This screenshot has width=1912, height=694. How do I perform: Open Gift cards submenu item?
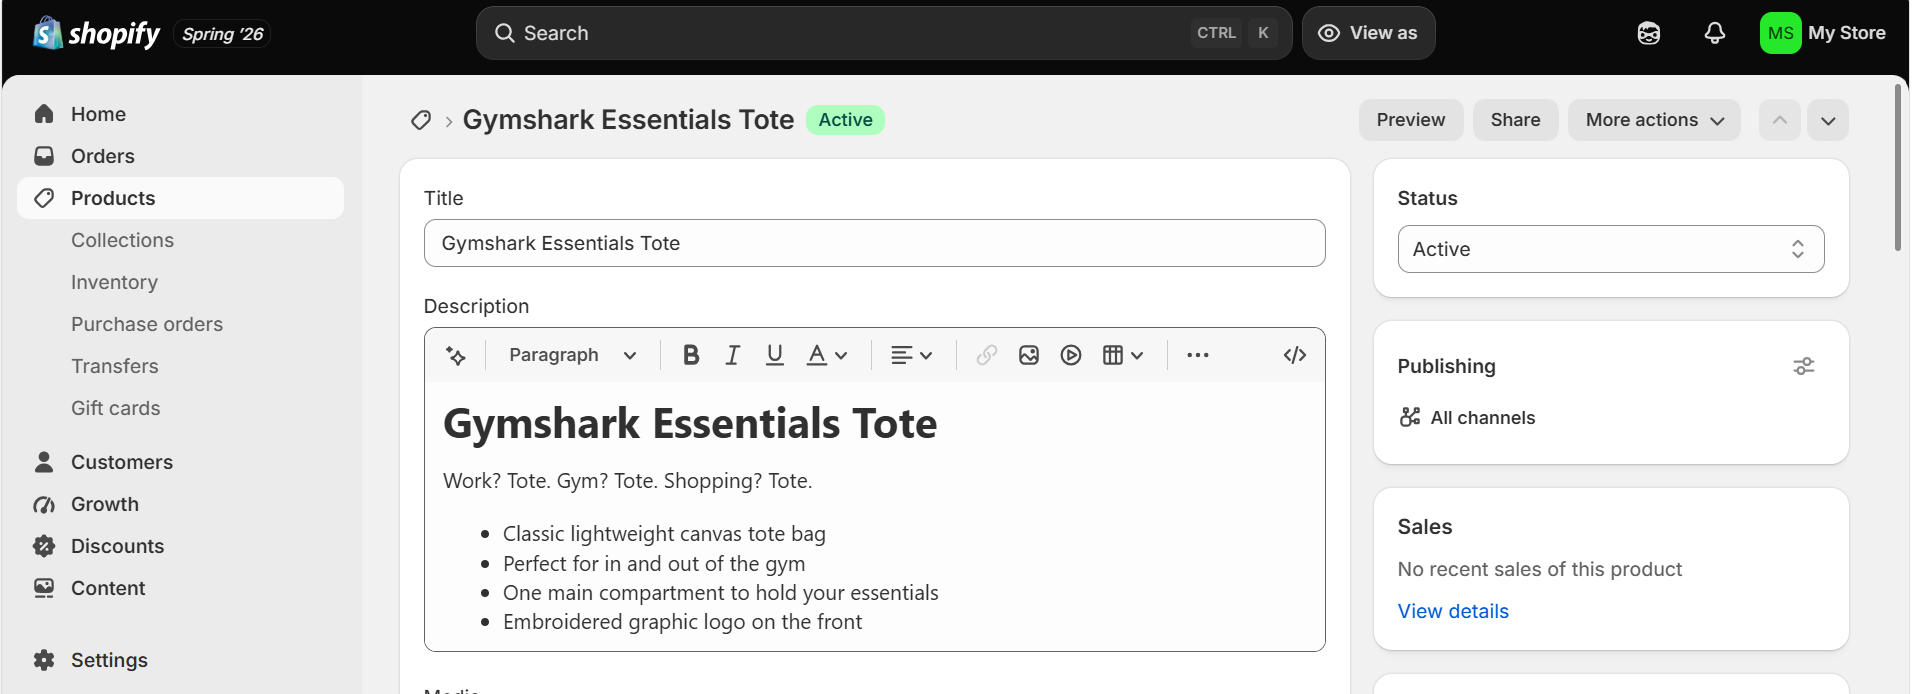click(x=116, y=408)
